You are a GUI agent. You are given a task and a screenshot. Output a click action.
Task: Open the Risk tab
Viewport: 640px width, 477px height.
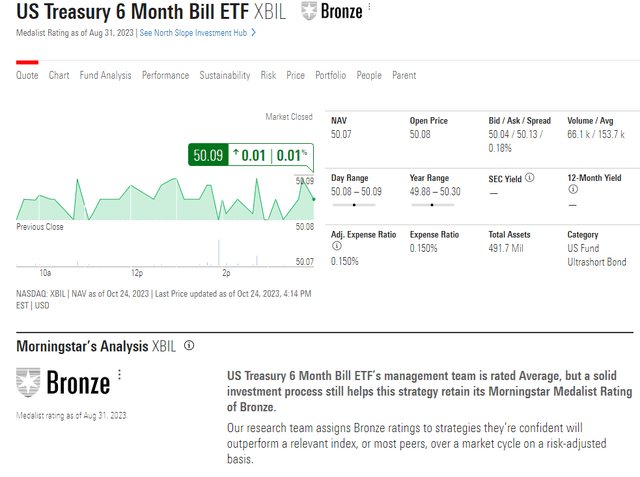[268, 75]
